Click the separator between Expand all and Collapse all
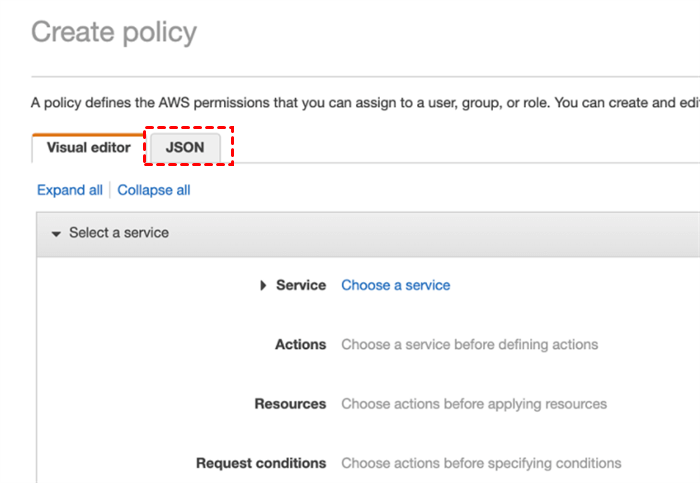 110,190
